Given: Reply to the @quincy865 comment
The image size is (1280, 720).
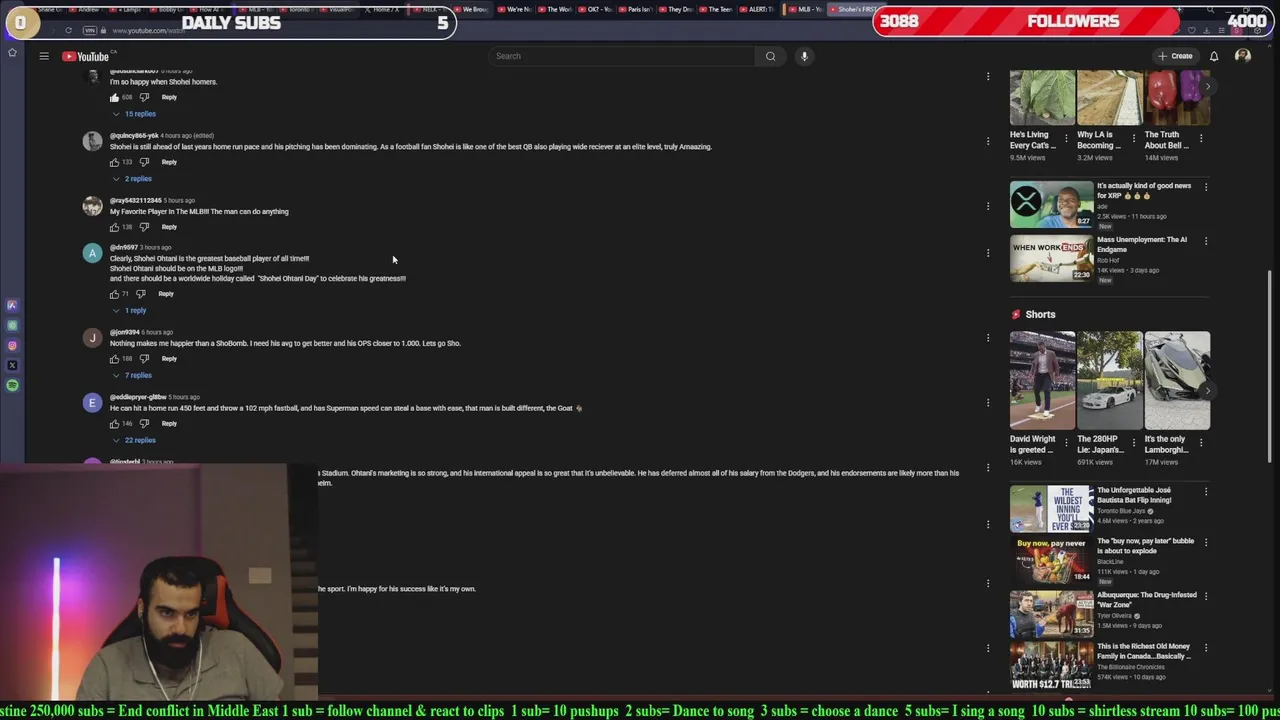Looking at the screenshot, I should pos(169,162).
